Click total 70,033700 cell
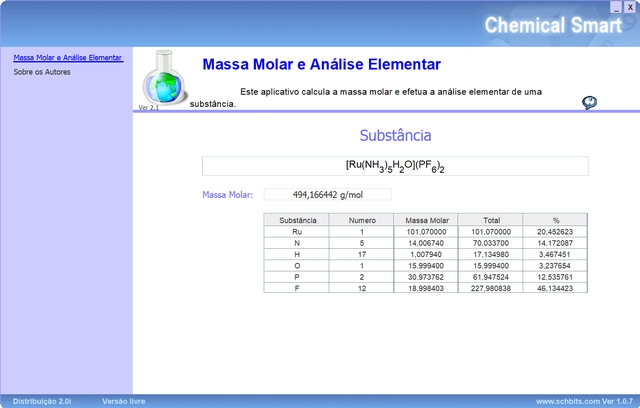The image size is (640, 408). click(x=491, y=243)
